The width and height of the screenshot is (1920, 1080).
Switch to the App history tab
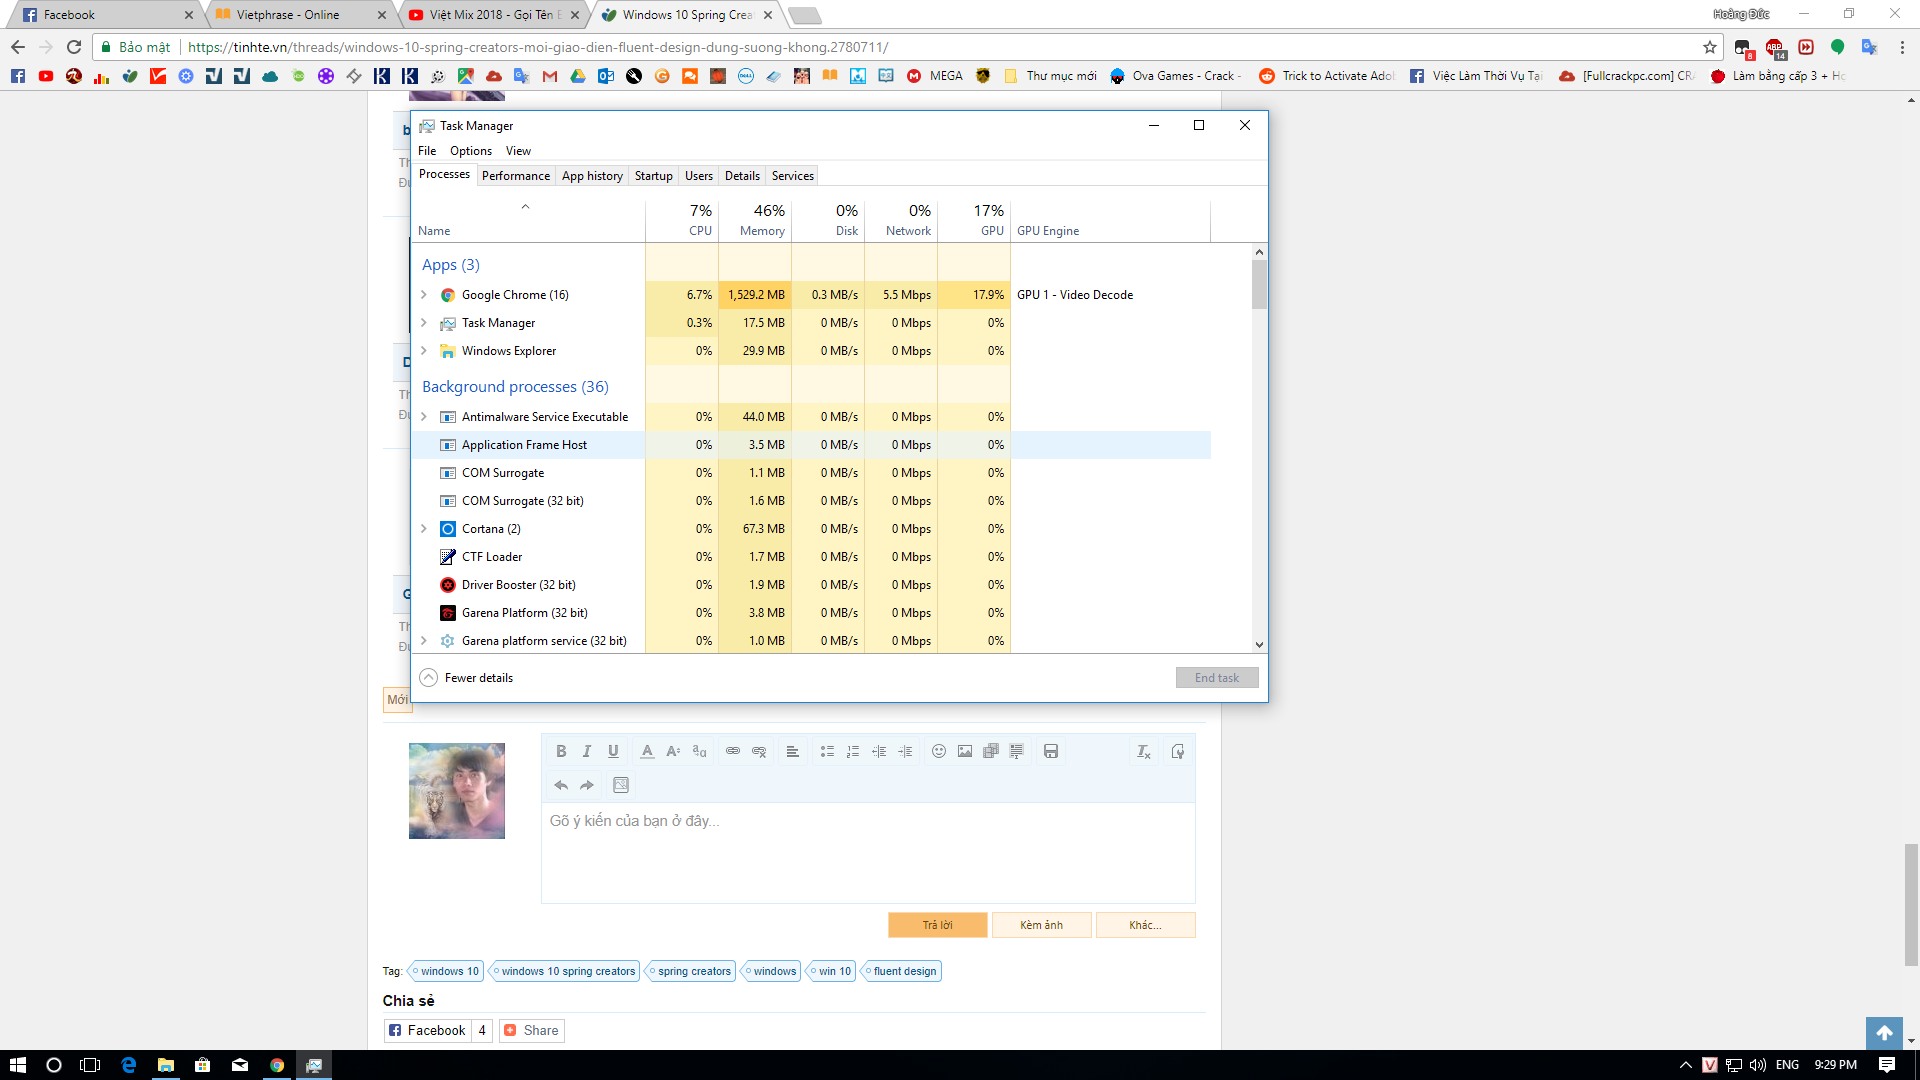tap(592, 176)
